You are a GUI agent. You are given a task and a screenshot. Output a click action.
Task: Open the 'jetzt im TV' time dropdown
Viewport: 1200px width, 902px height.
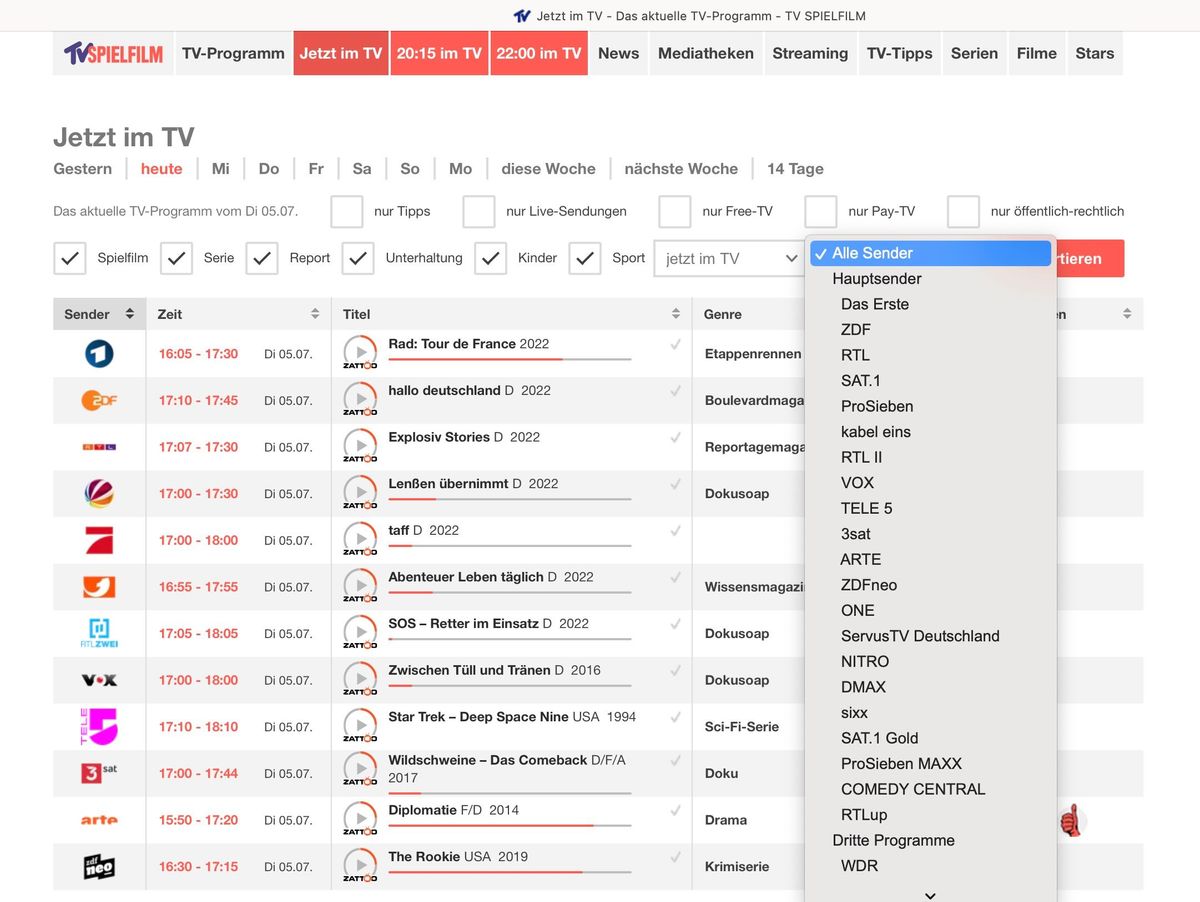pos(729,258)
